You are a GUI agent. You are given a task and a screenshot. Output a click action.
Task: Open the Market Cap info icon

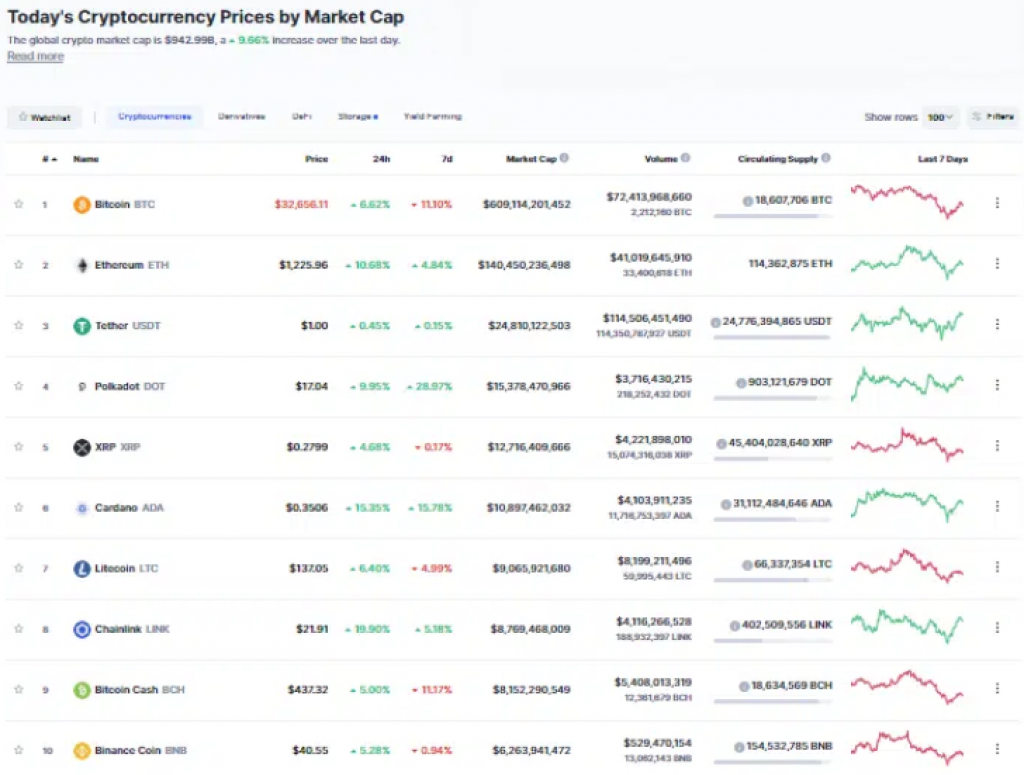(x=566, y=158)
